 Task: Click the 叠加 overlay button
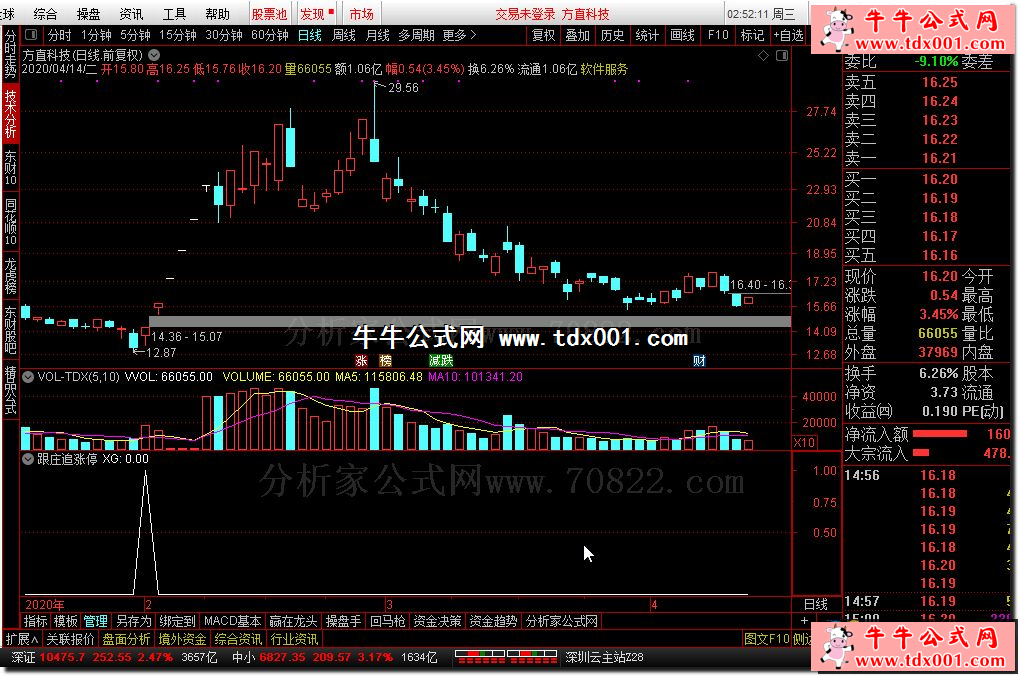coord(578,35)
